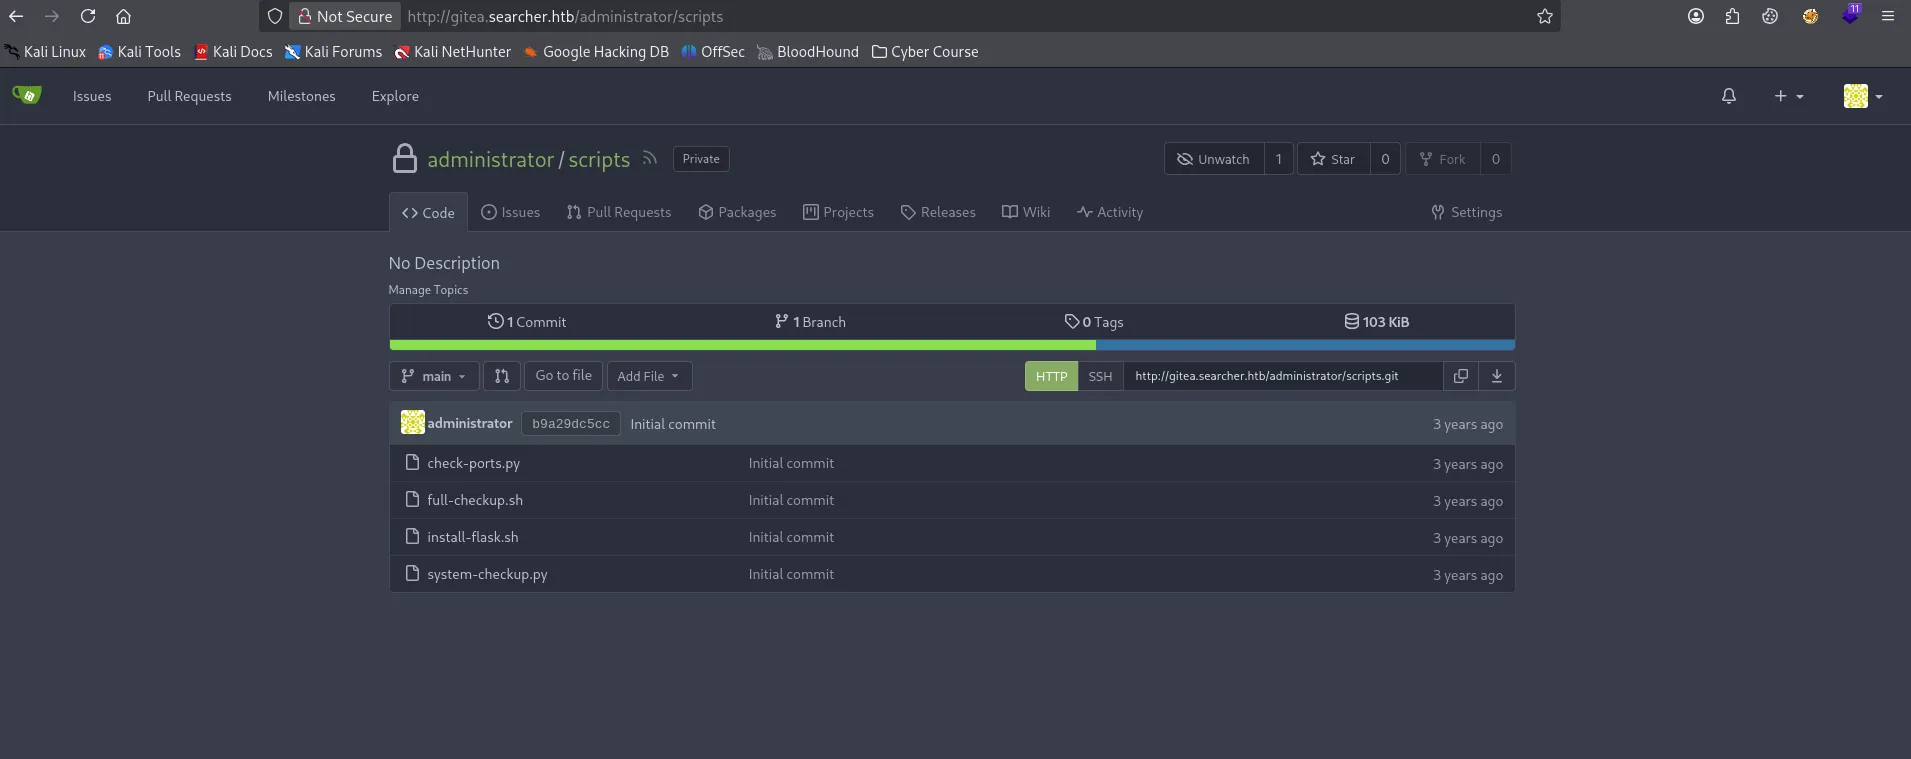Open the Wiki tab

1026,212
